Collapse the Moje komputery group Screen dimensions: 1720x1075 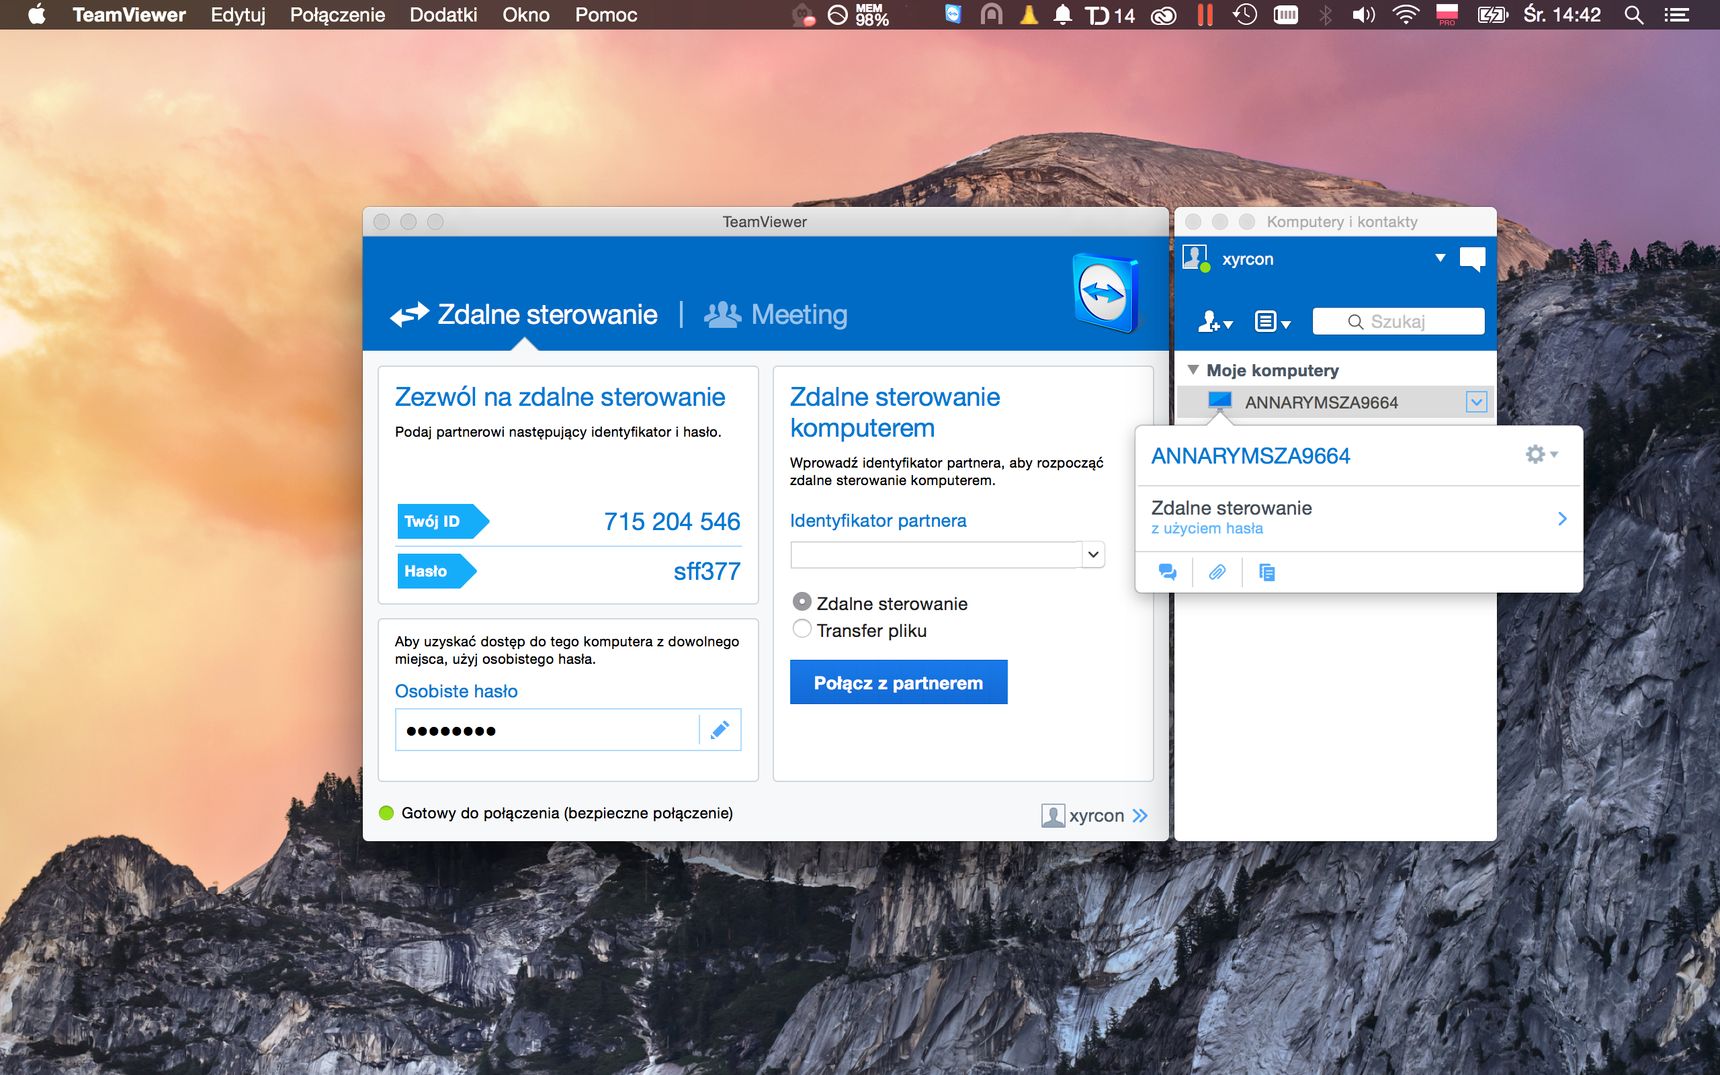pos(1193,370)
